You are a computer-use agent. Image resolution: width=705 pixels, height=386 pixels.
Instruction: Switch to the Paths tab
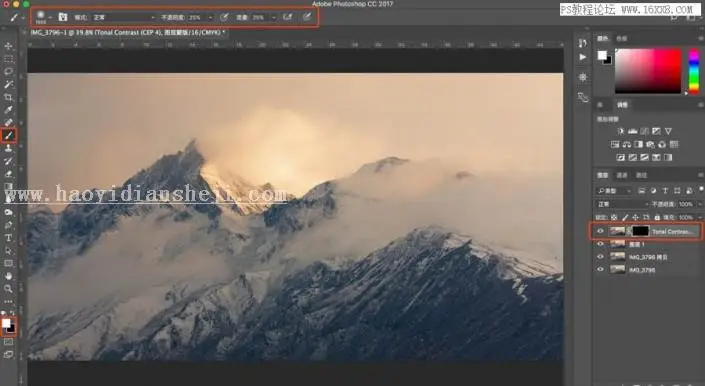tap(642, 175)
